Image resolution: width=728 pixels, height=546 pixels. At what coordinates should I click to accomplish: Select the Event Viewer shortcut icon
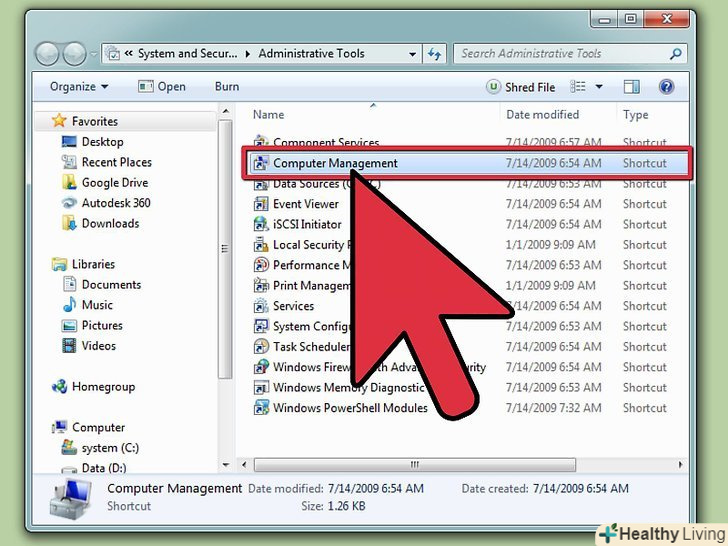coord(260,204)
